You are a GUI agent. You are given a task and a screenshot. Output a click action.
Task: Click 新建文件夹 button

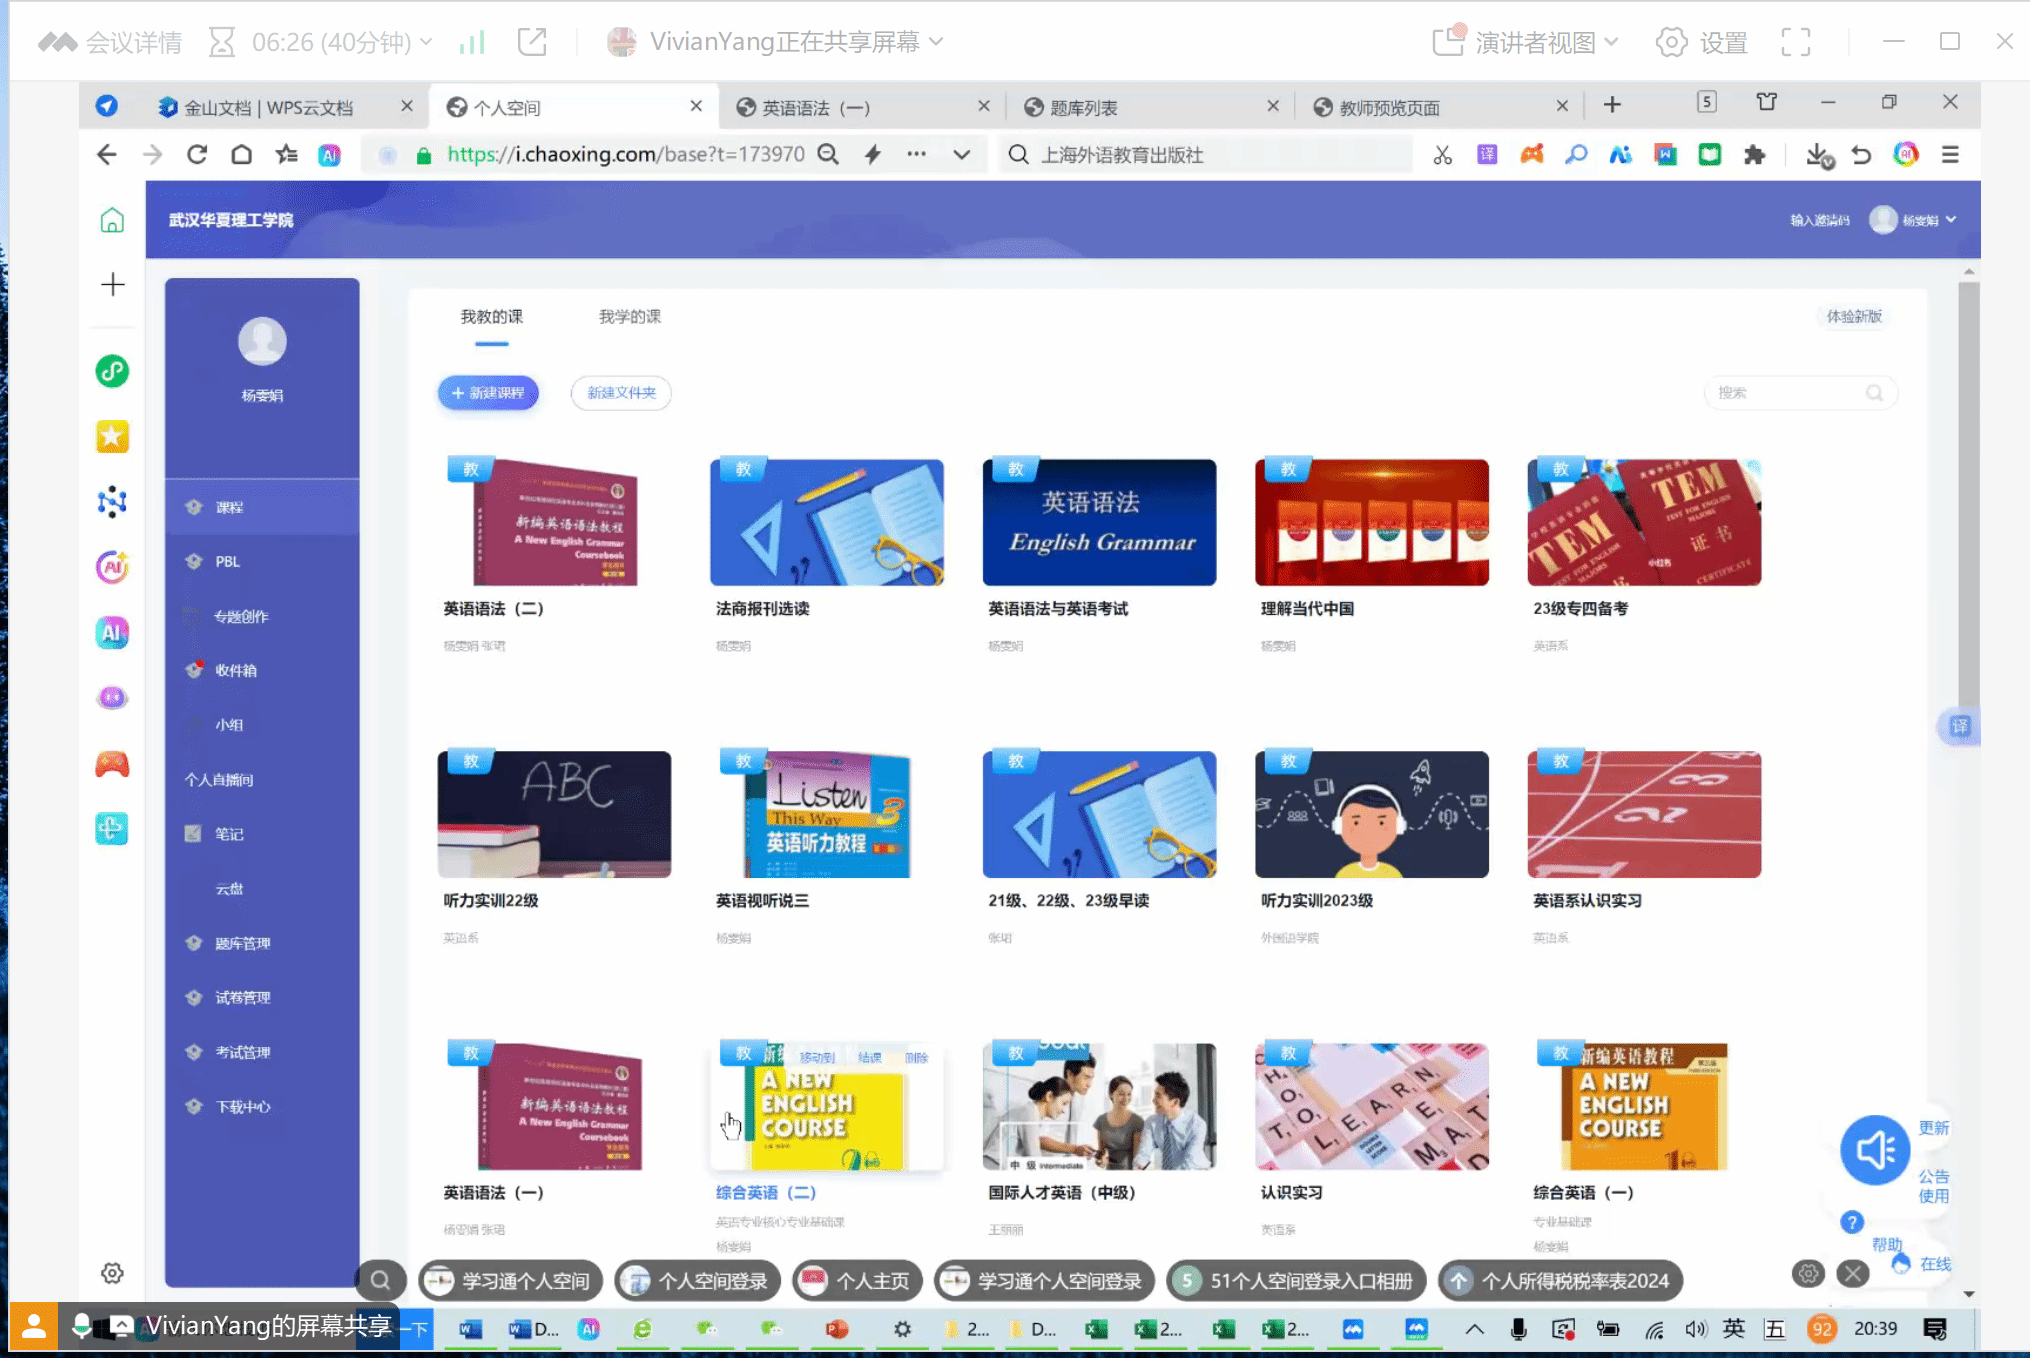point(621,393)
